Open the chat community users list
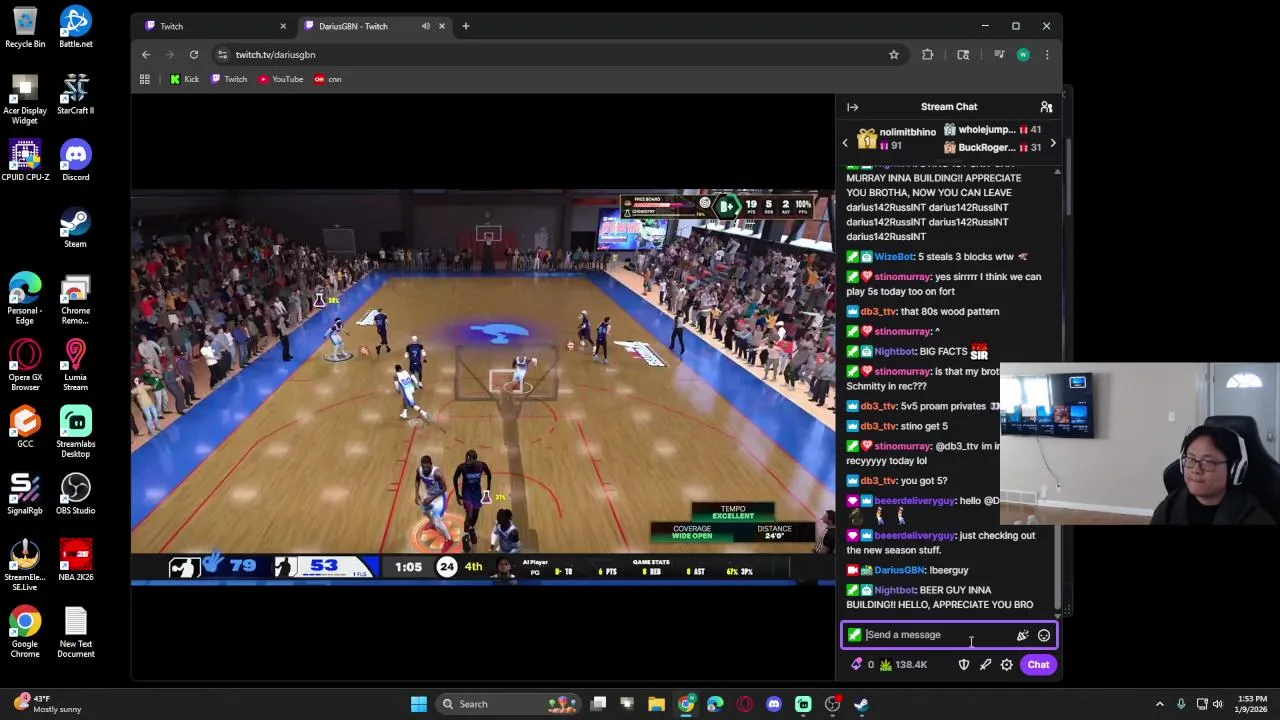The height and width of the screenshot is (720, 1280). [x=1046, y=107]
